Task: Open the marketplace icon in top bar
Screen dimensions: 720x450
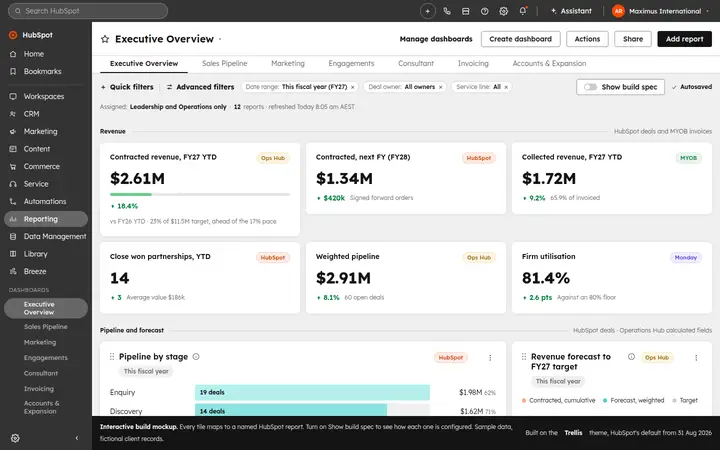Action: click(x=466, y=11)
